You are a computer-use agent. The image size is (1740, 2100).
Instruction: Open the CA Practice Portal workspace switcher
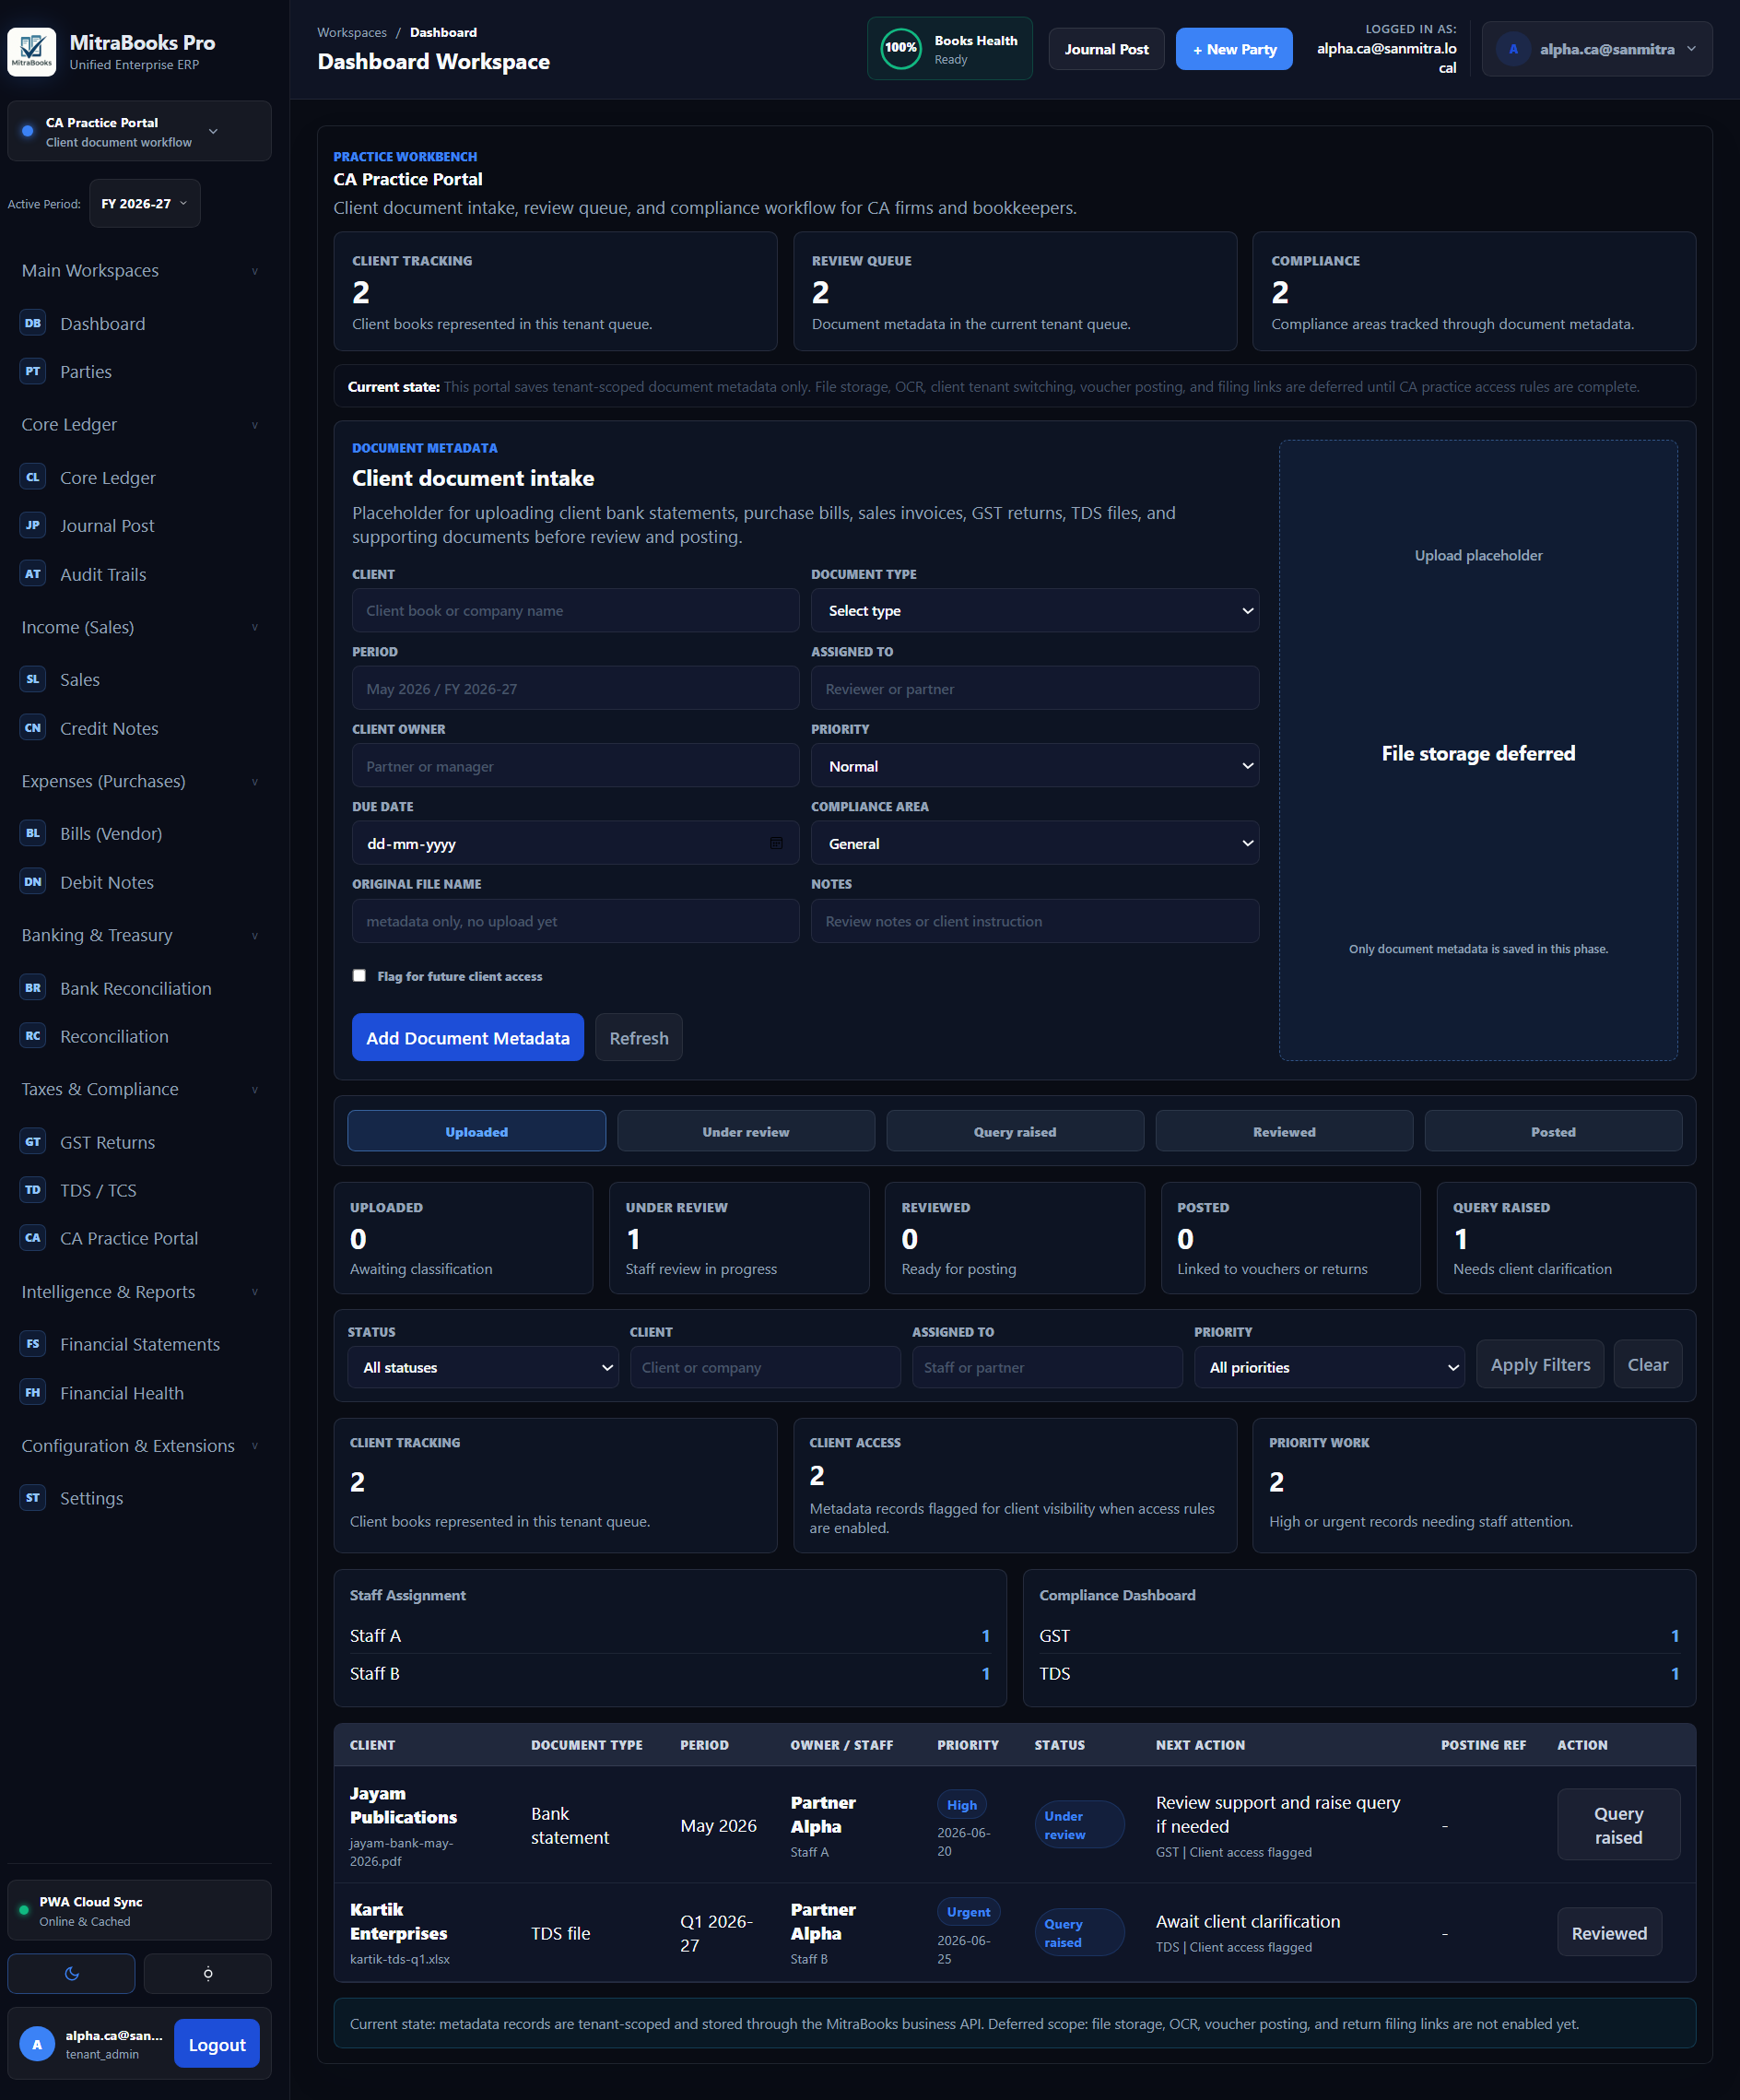(139, 131)
